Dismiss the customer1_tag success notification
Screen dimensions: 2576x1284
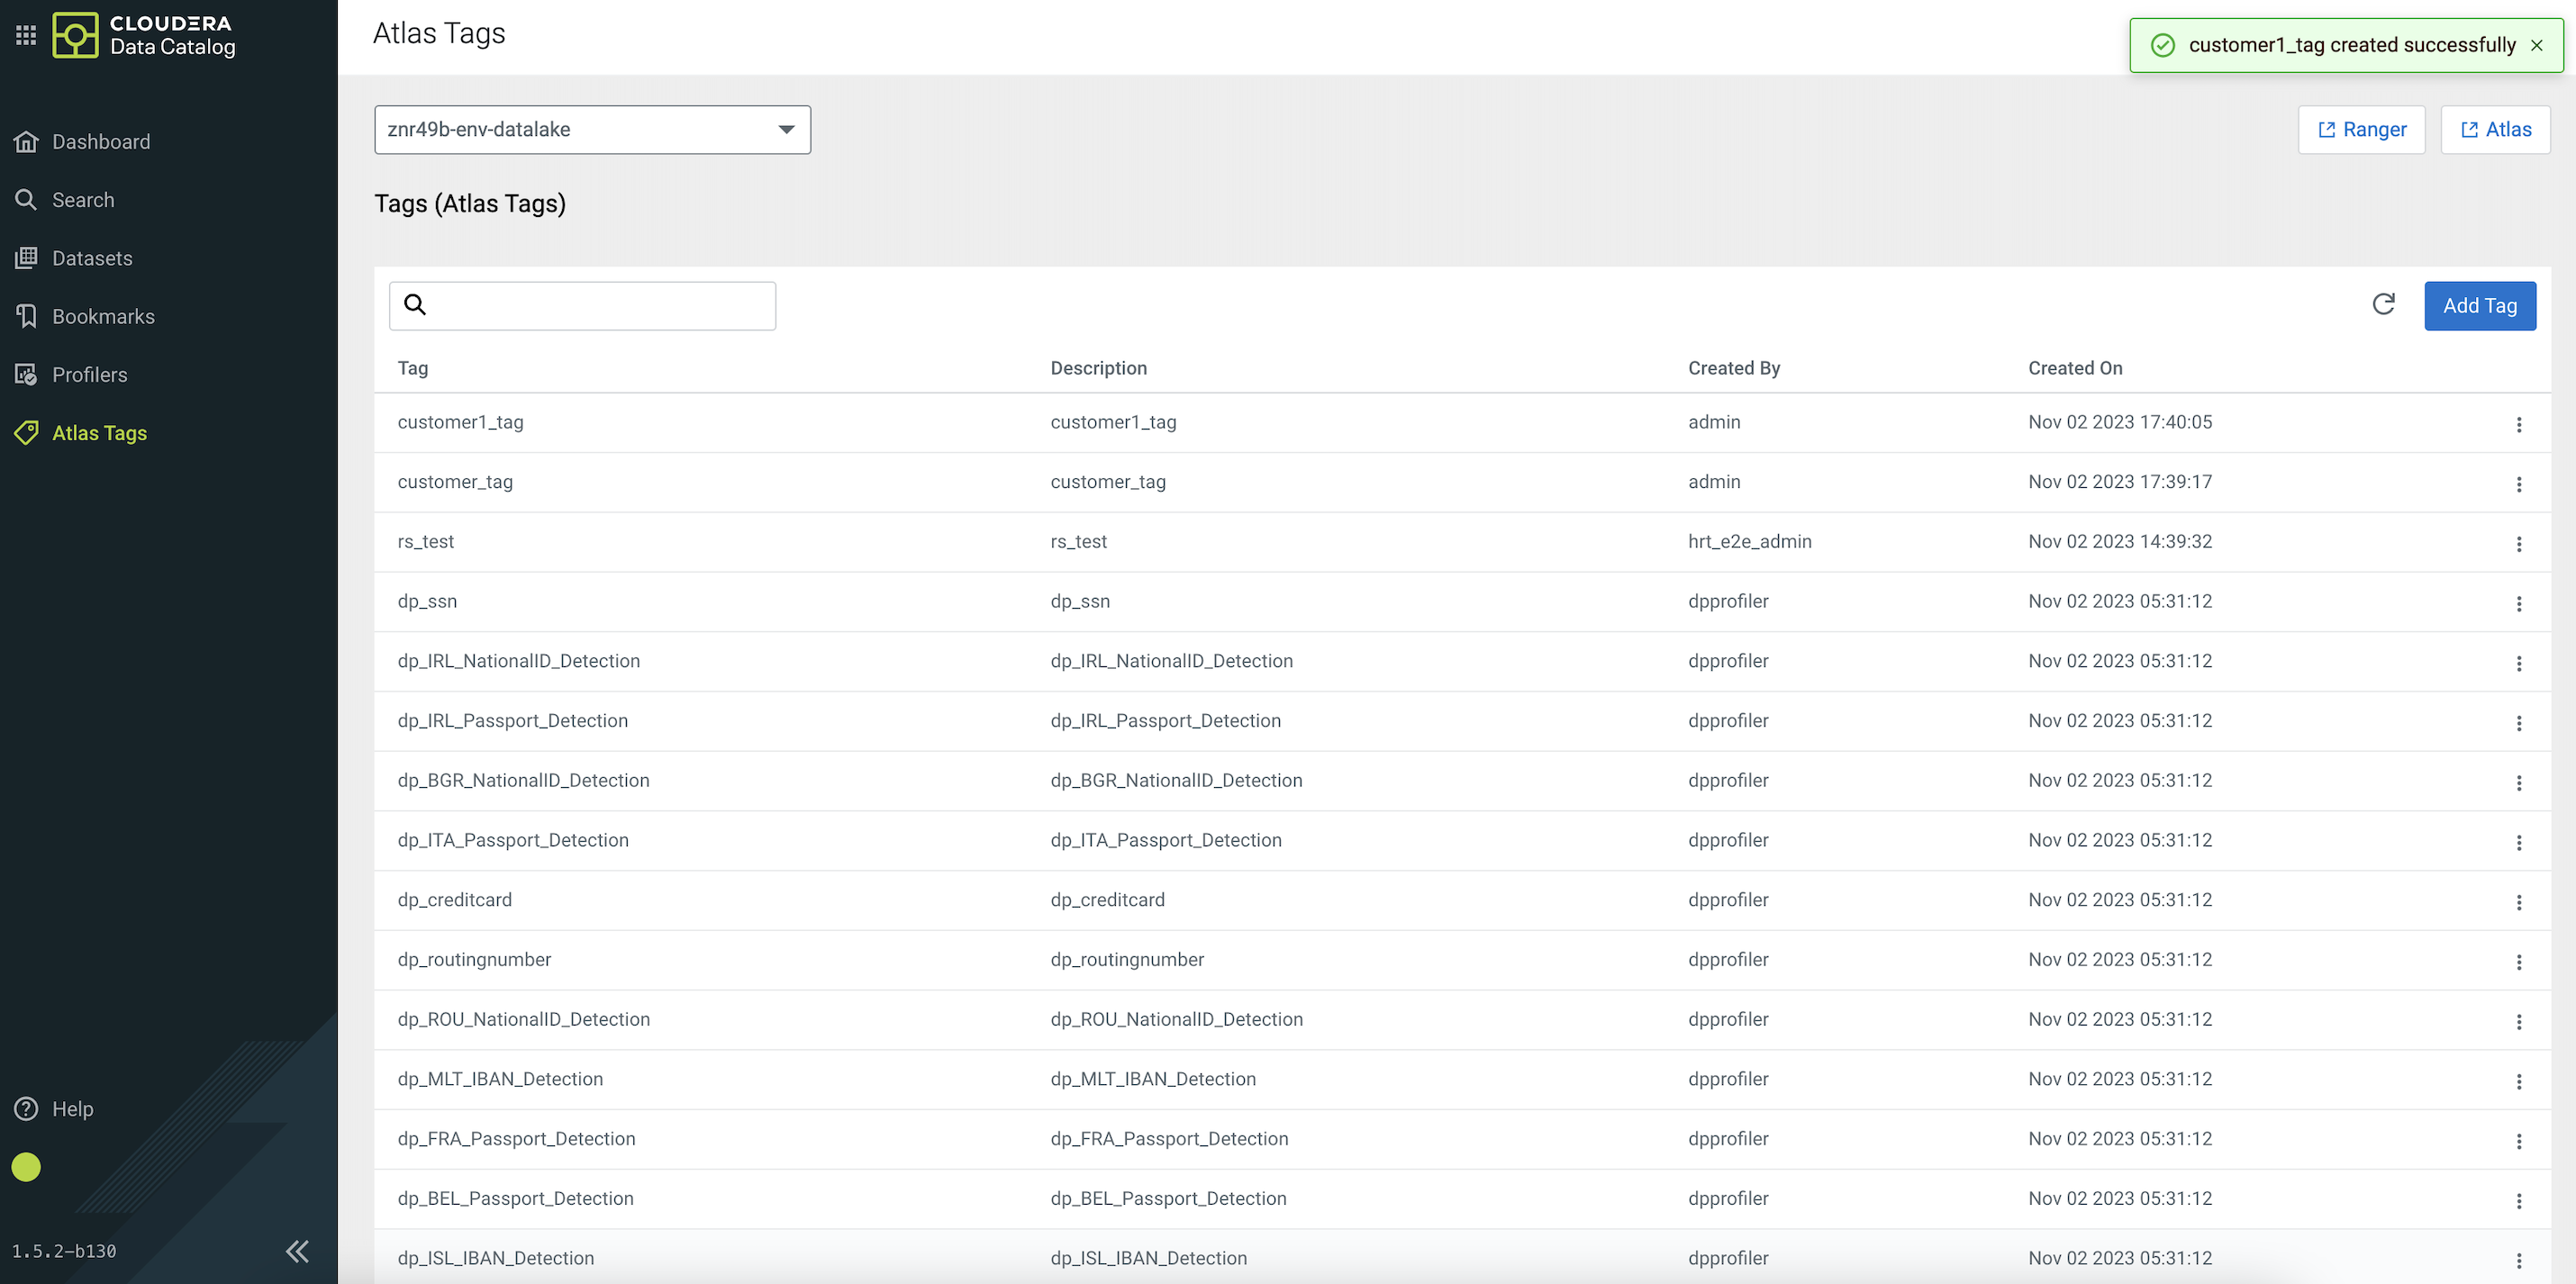click(x=2537, y=45)
